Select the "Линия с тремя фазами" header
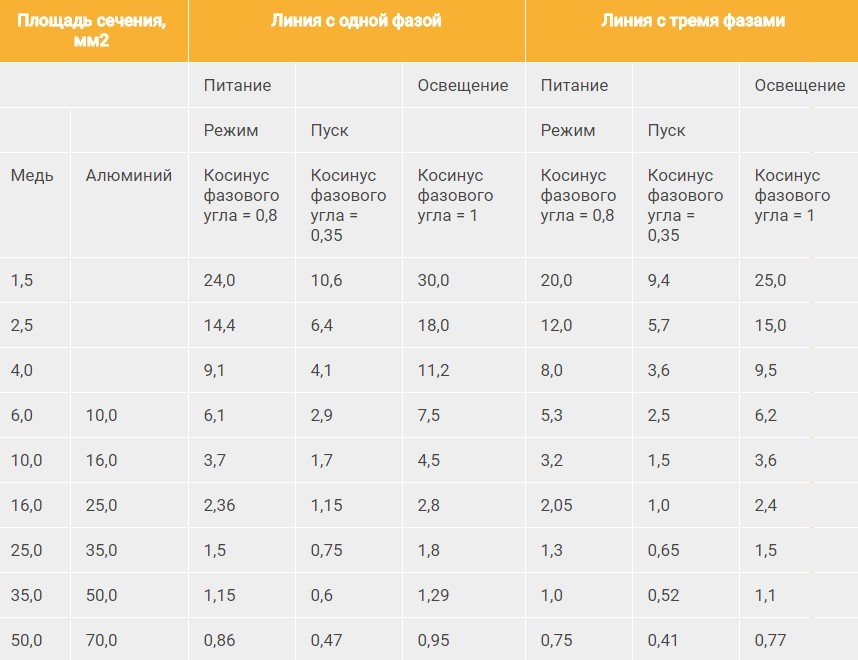 pos(692,21)
